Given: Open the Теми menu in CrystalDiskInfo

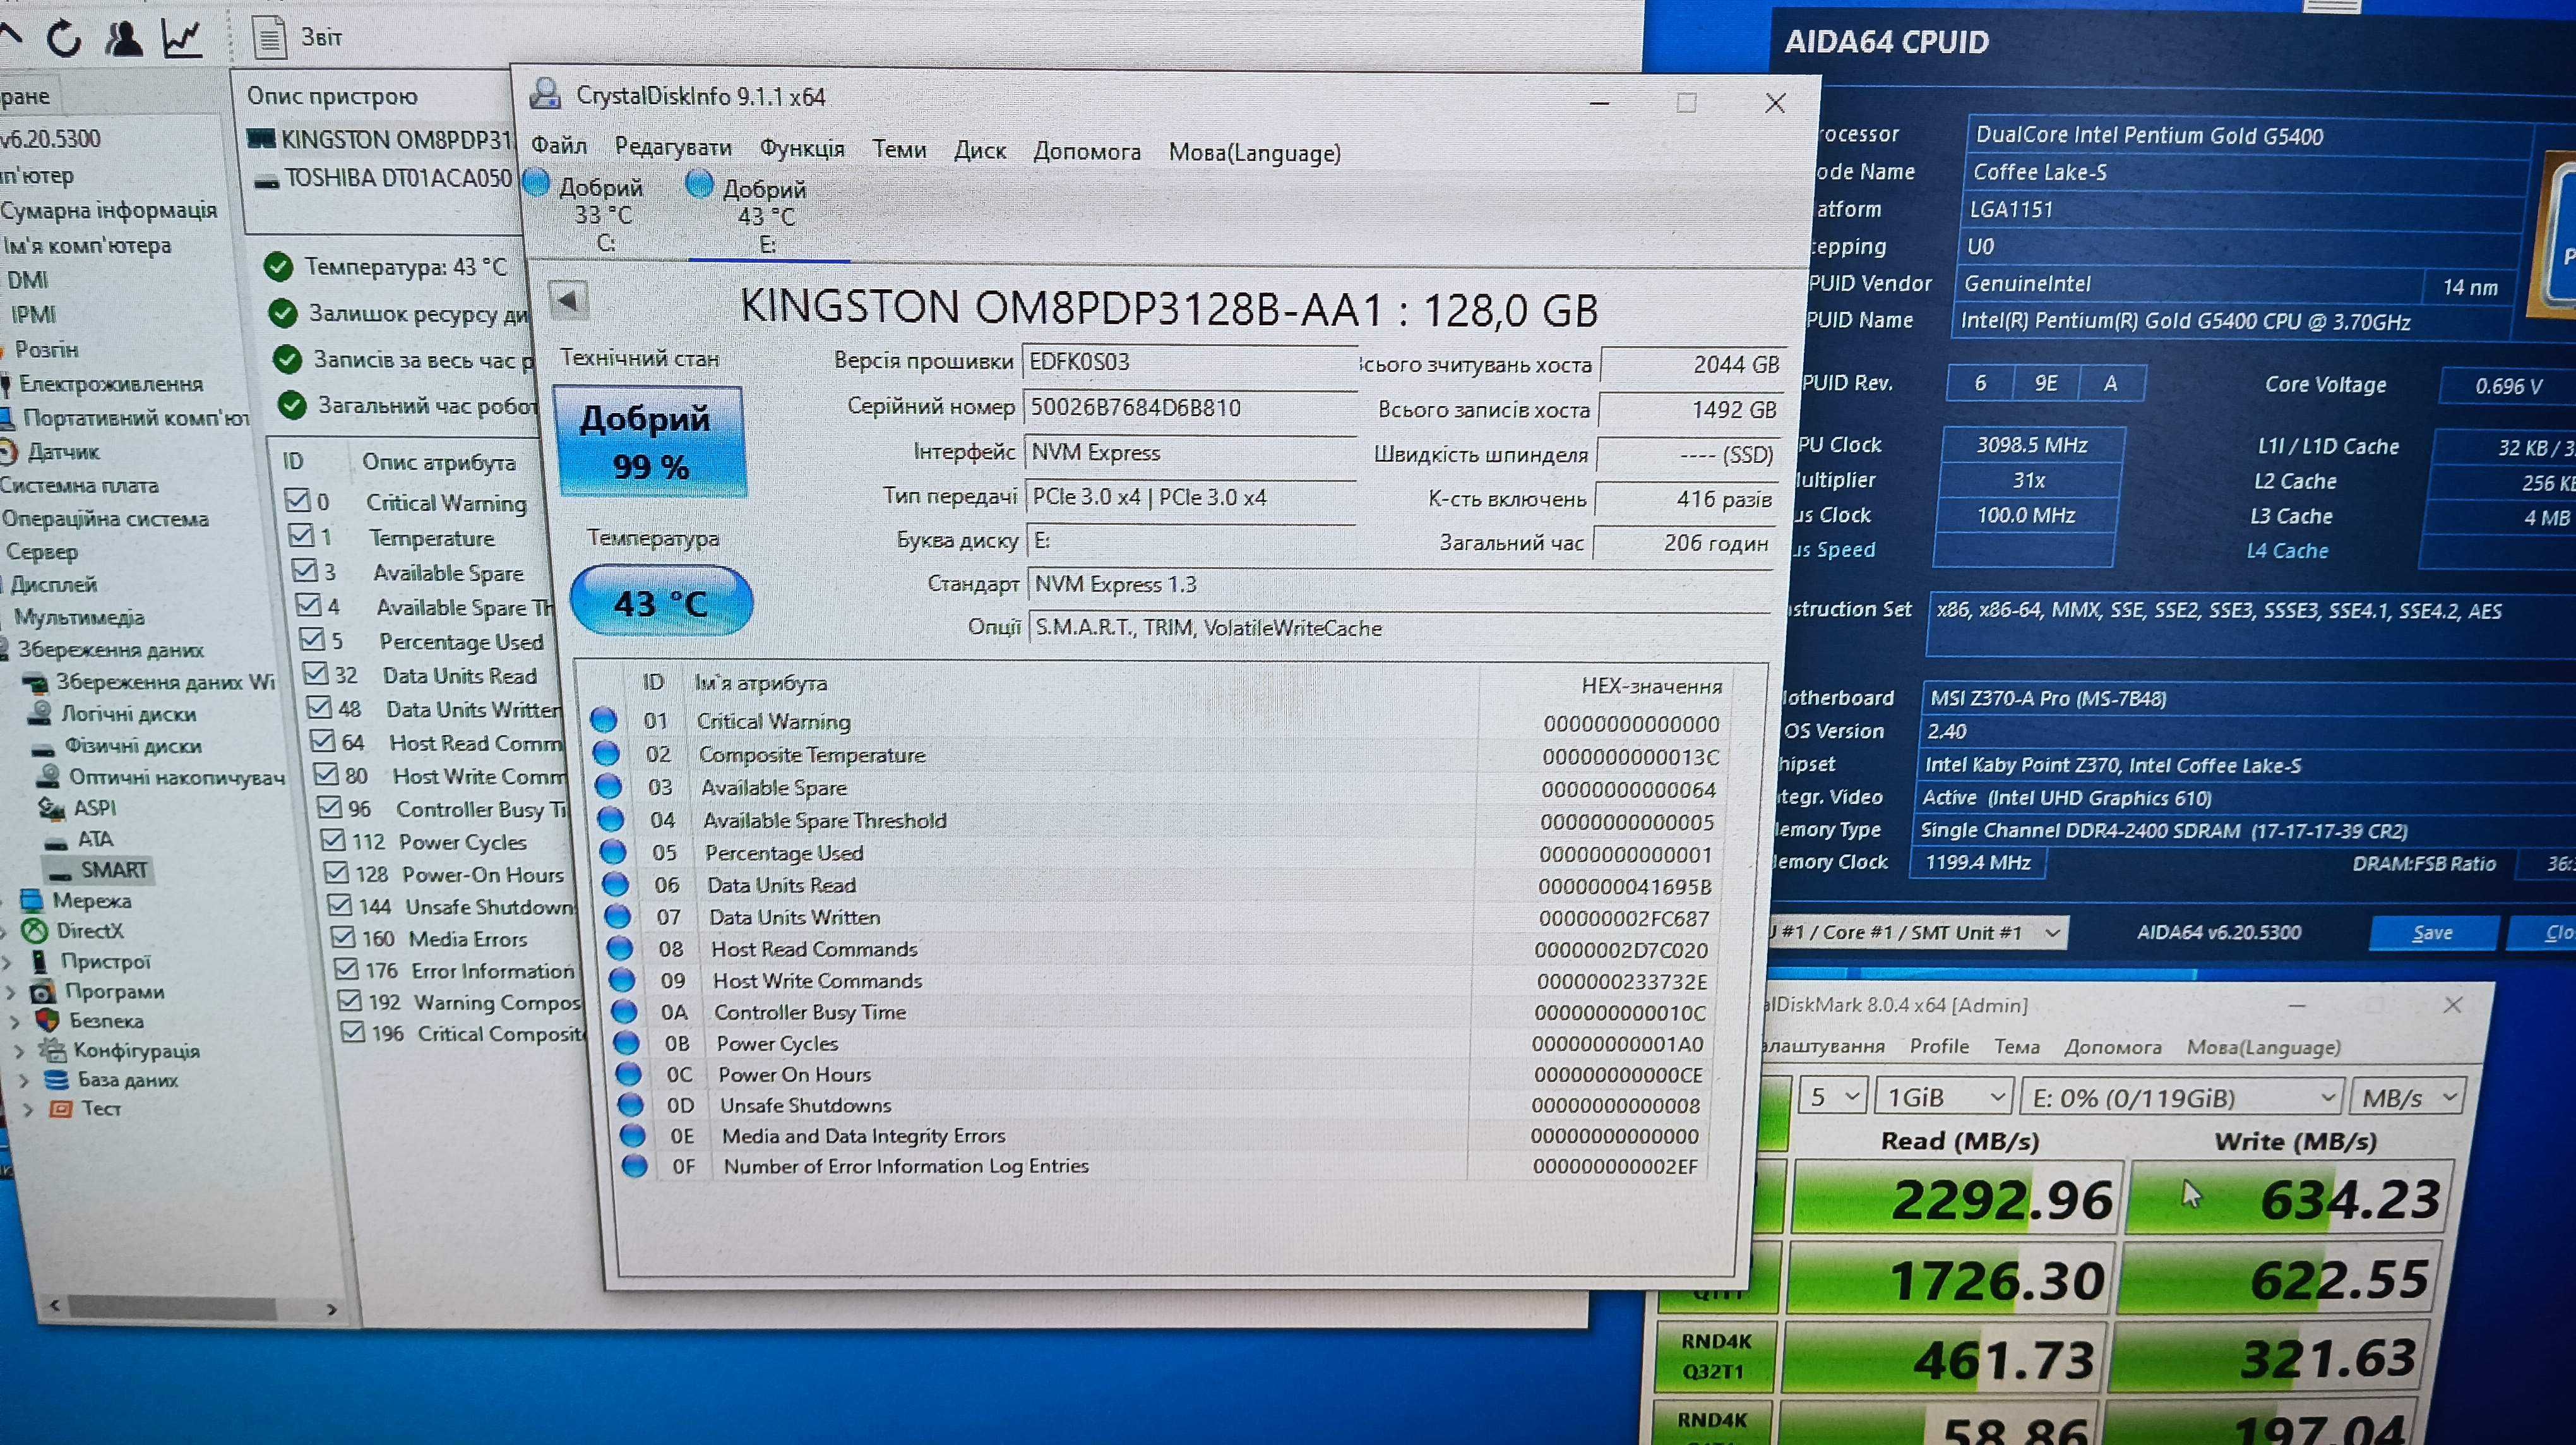Looking at the screenshot, I should point(899,149).
